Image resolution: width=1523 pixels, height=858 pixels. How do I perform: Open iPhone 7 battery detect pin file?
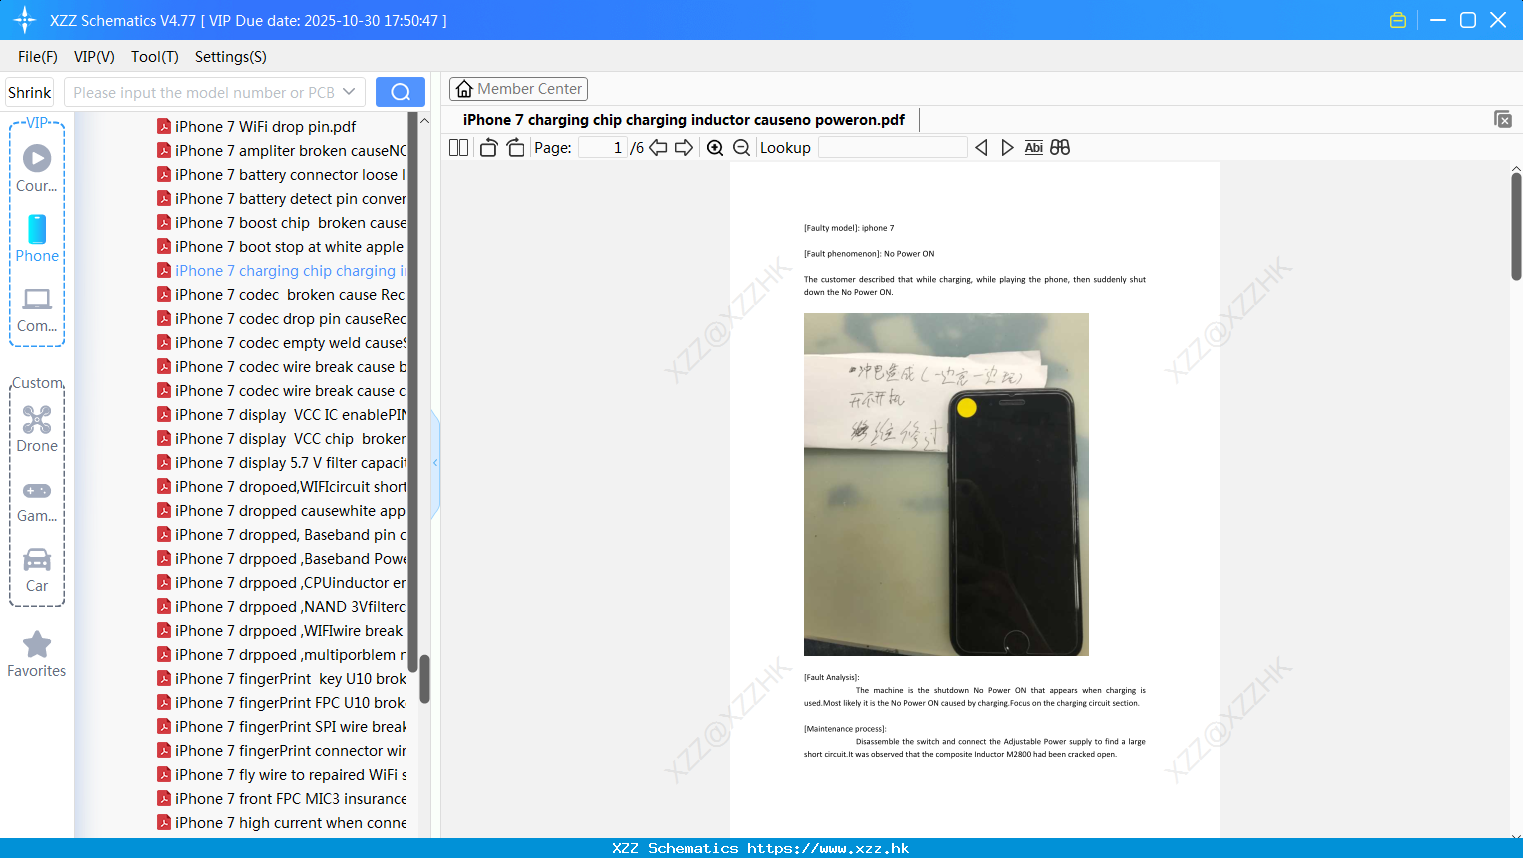click(281, 199)
